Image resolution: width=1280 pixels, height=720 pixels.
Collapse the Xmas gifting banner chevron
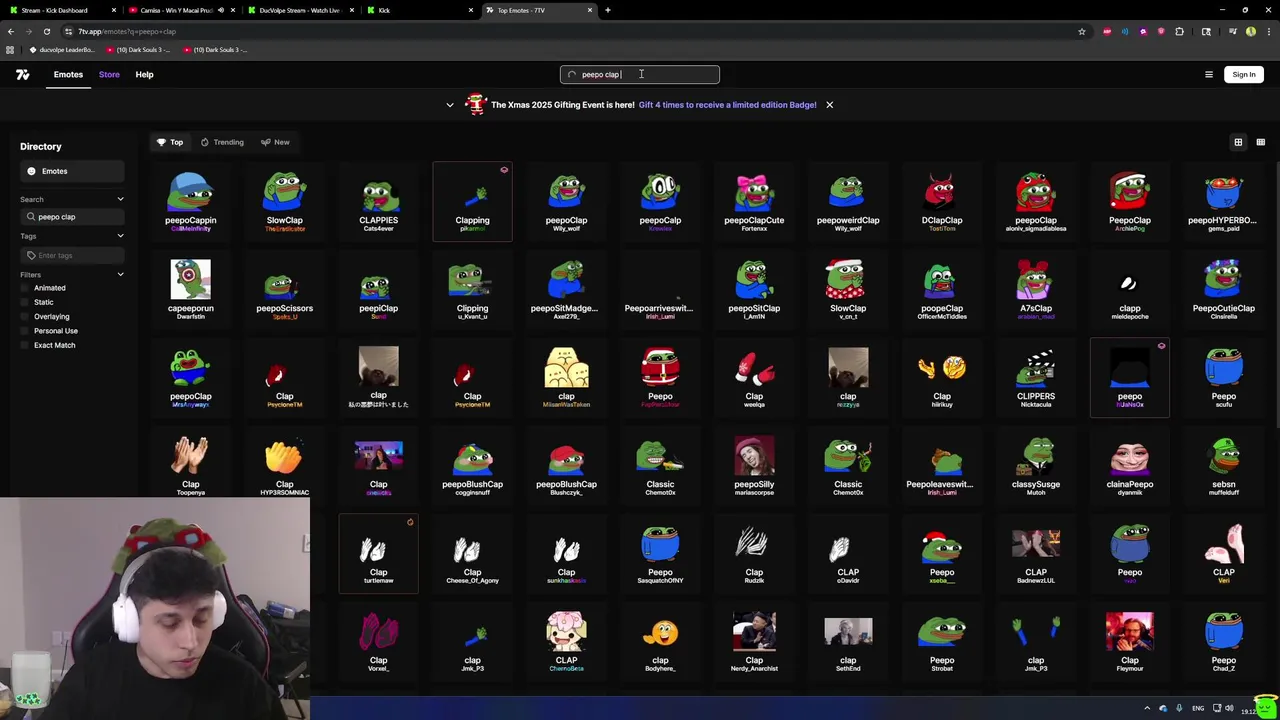(x=450, y=105)
